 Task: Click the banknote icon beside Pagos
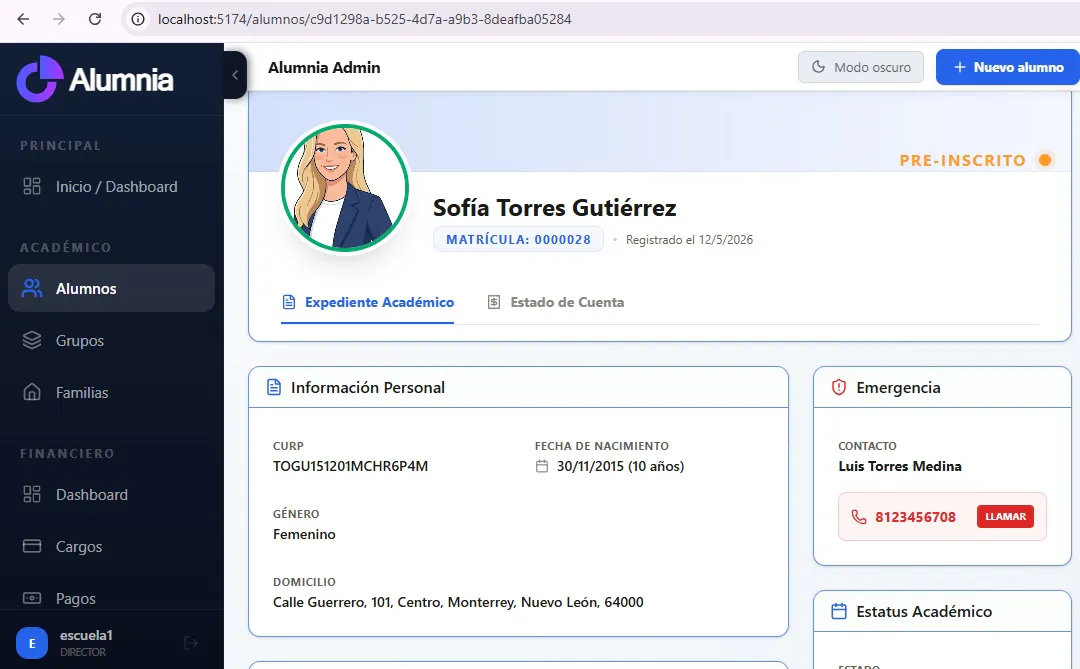[x=32, y=598]
